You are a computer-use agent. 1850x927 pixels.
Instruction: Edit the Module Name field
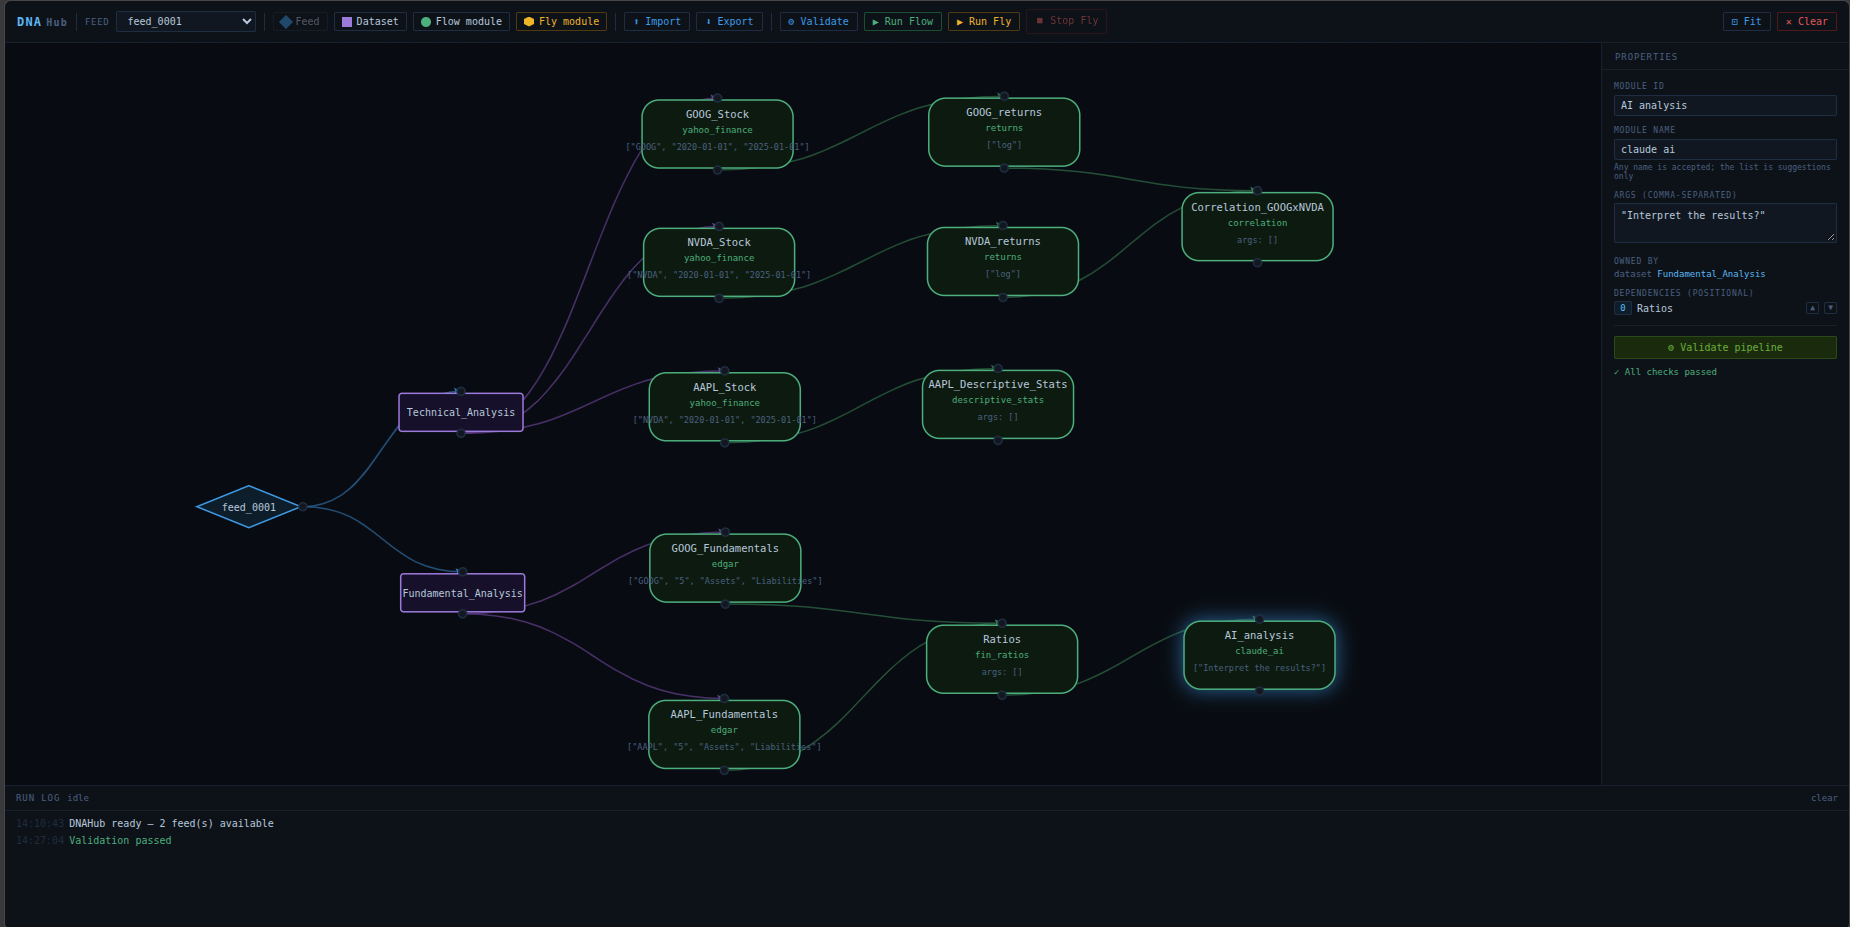coord(1725,149)
